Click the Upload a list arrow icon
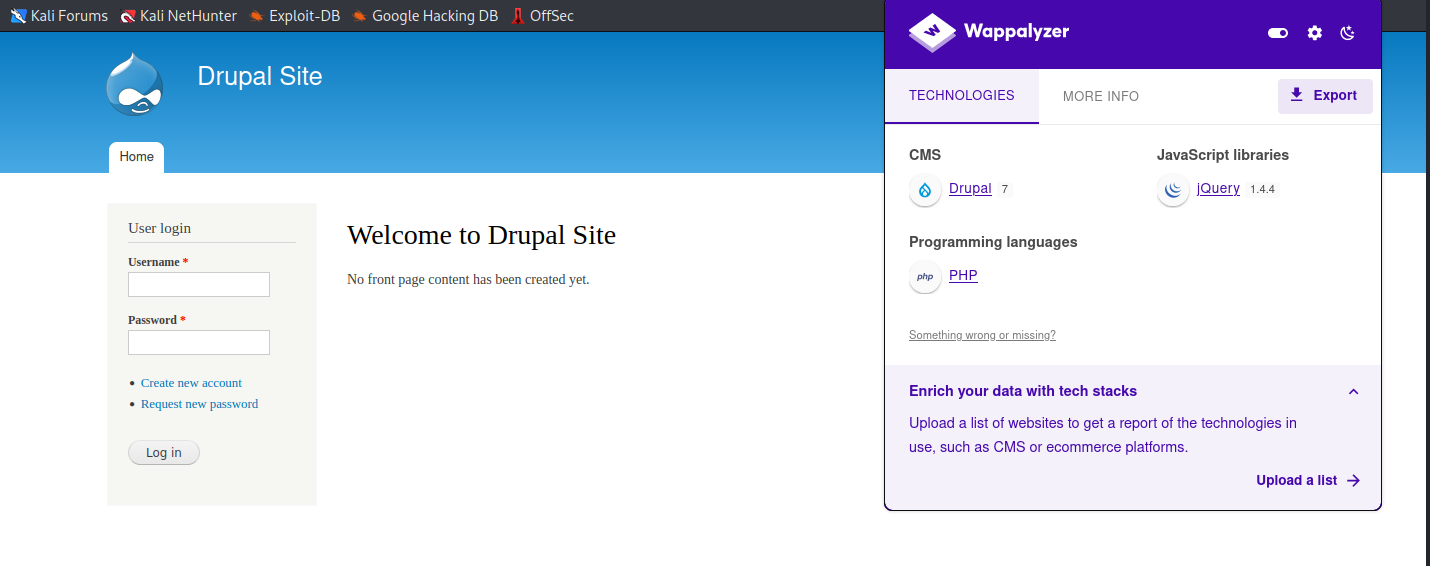The width and height of the screenshot is (1430, 566). click(1353, 480)
